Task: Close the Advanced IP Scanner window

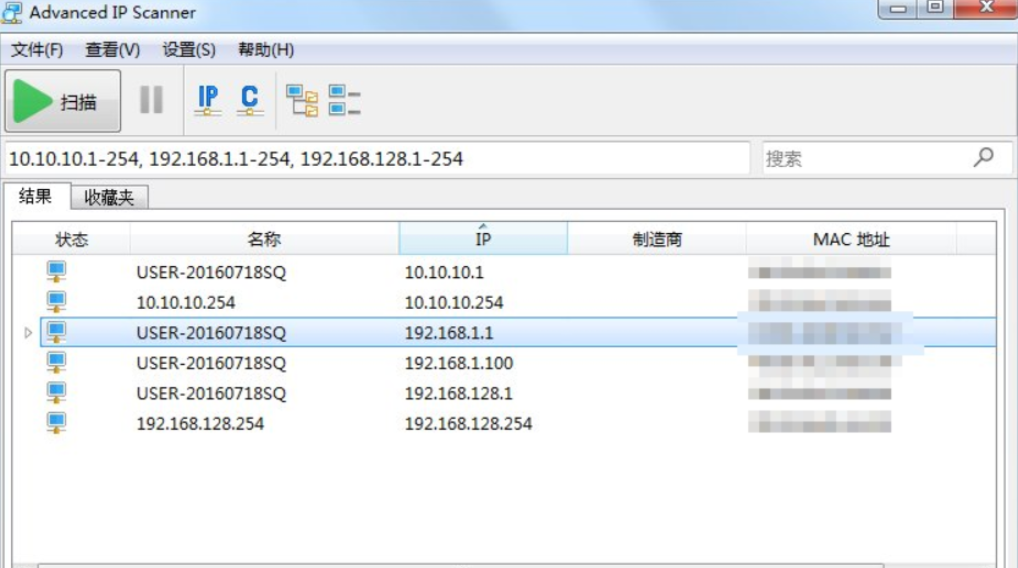Action: [x=986, y=8]
